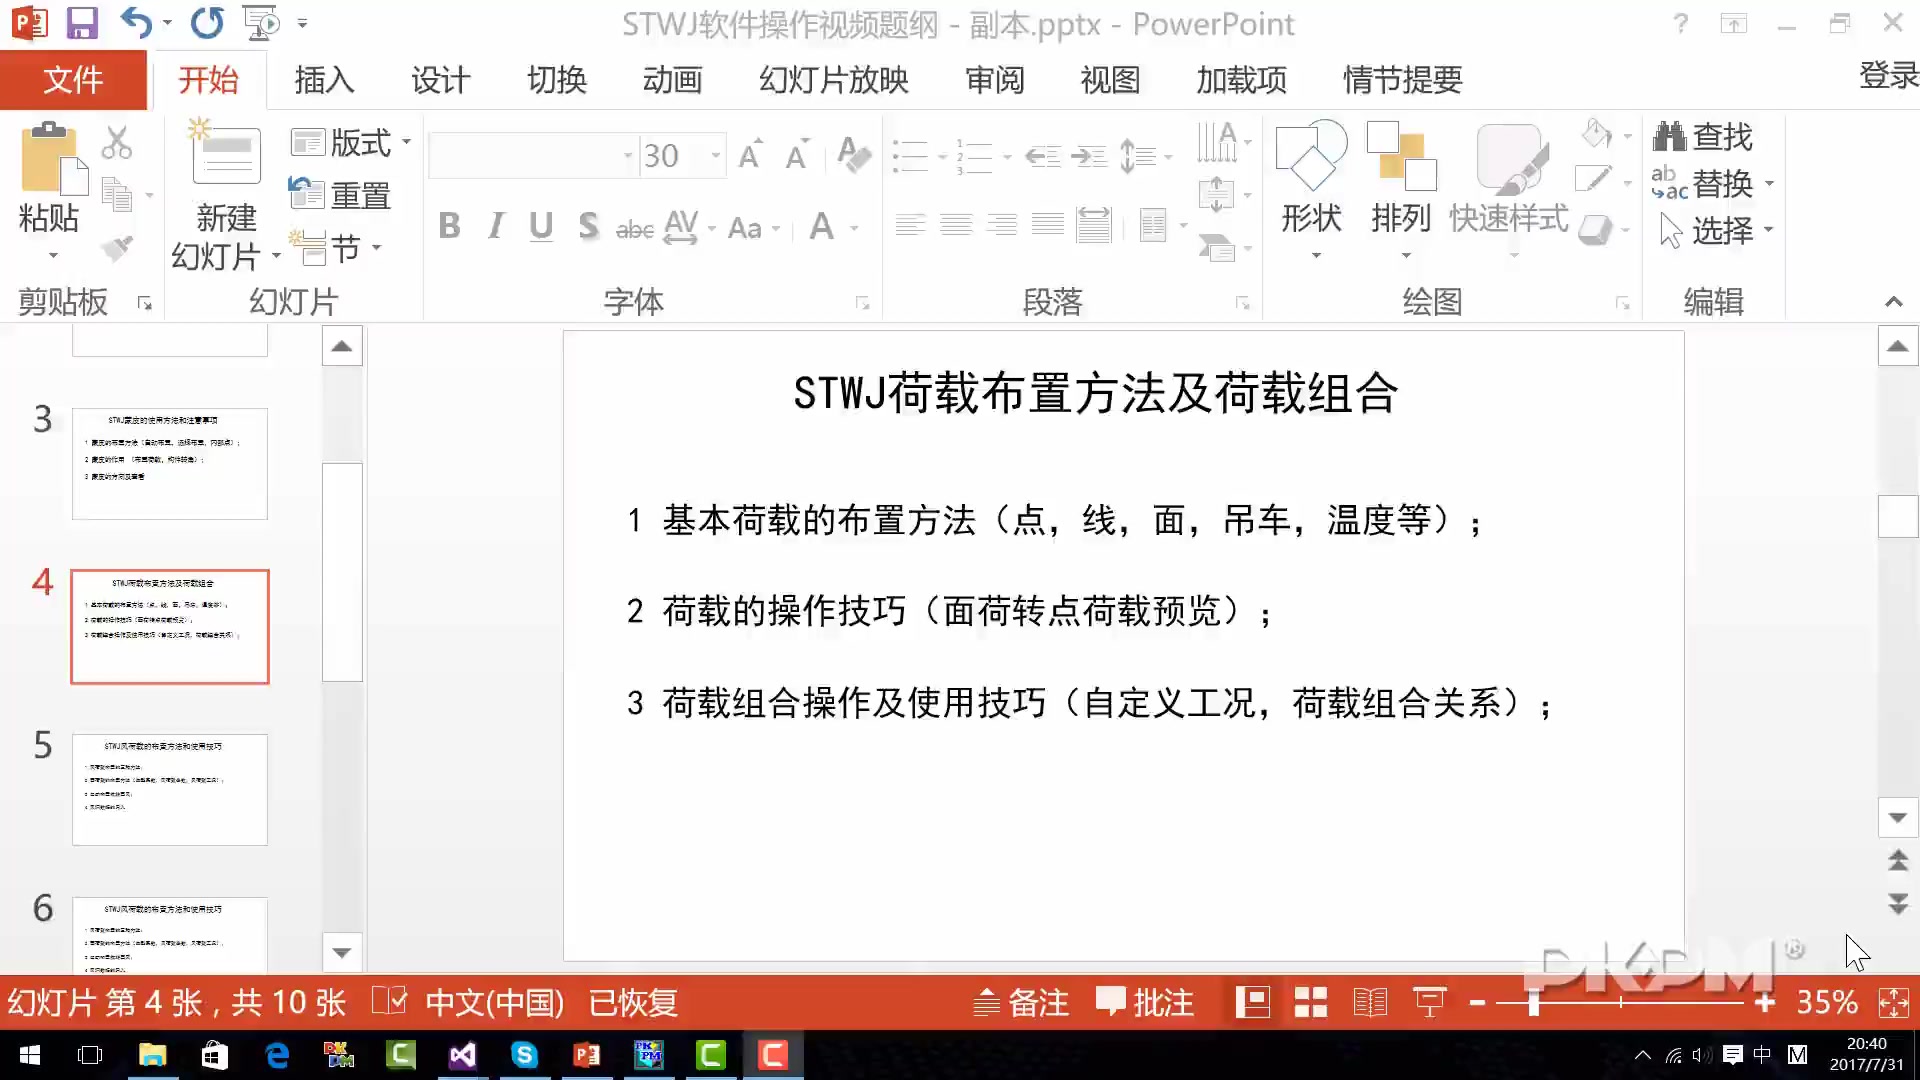The image size is (1920, 1080).
Task: Click the Cut scissors icon
Action: [116, 143]
